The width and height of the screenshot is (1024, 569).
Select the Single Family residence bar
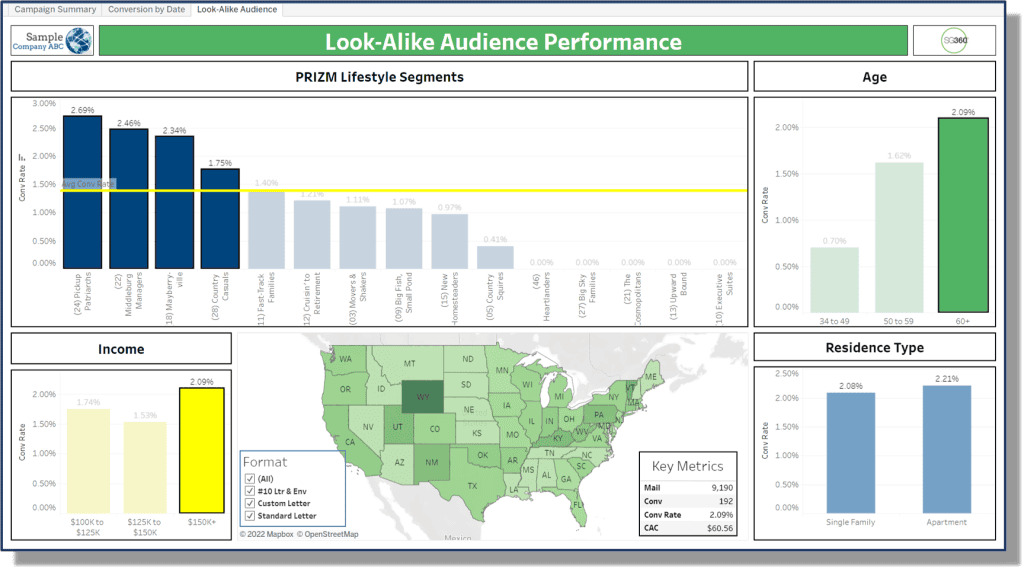(x=850, y=453)
